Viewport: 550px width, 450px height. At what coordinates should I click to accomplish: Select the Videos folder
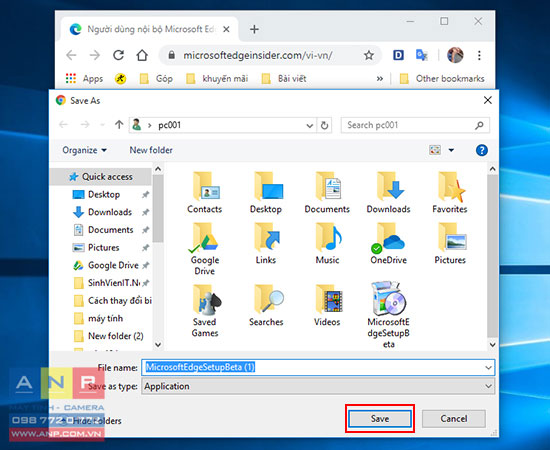point(327,305)
